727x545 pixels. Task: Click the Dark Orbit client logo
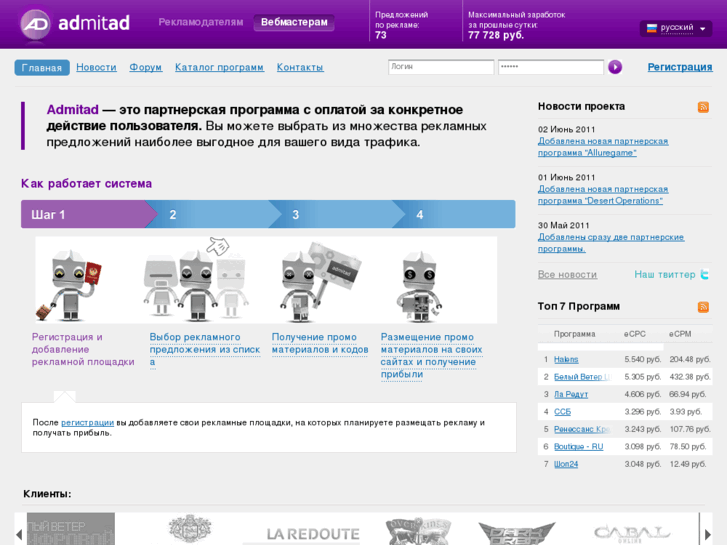[x=516, y=533]
